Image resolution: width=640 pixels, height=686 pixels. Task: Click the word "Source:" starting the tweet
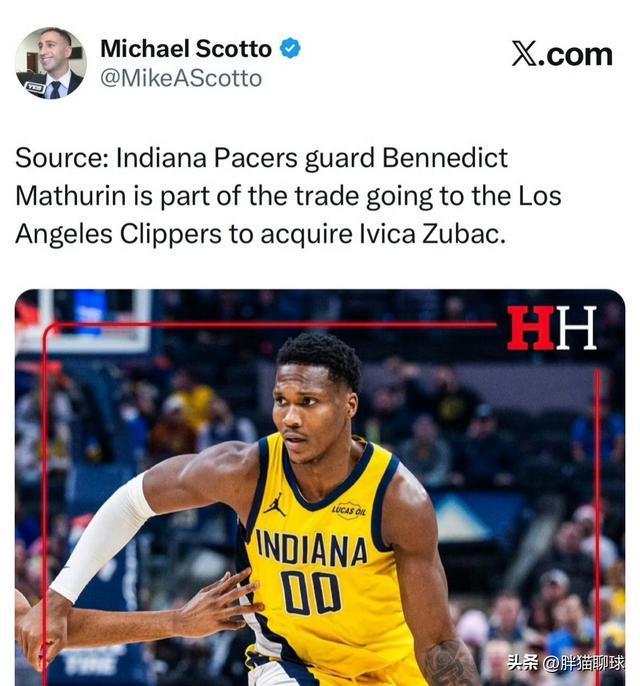pos(62,158)
